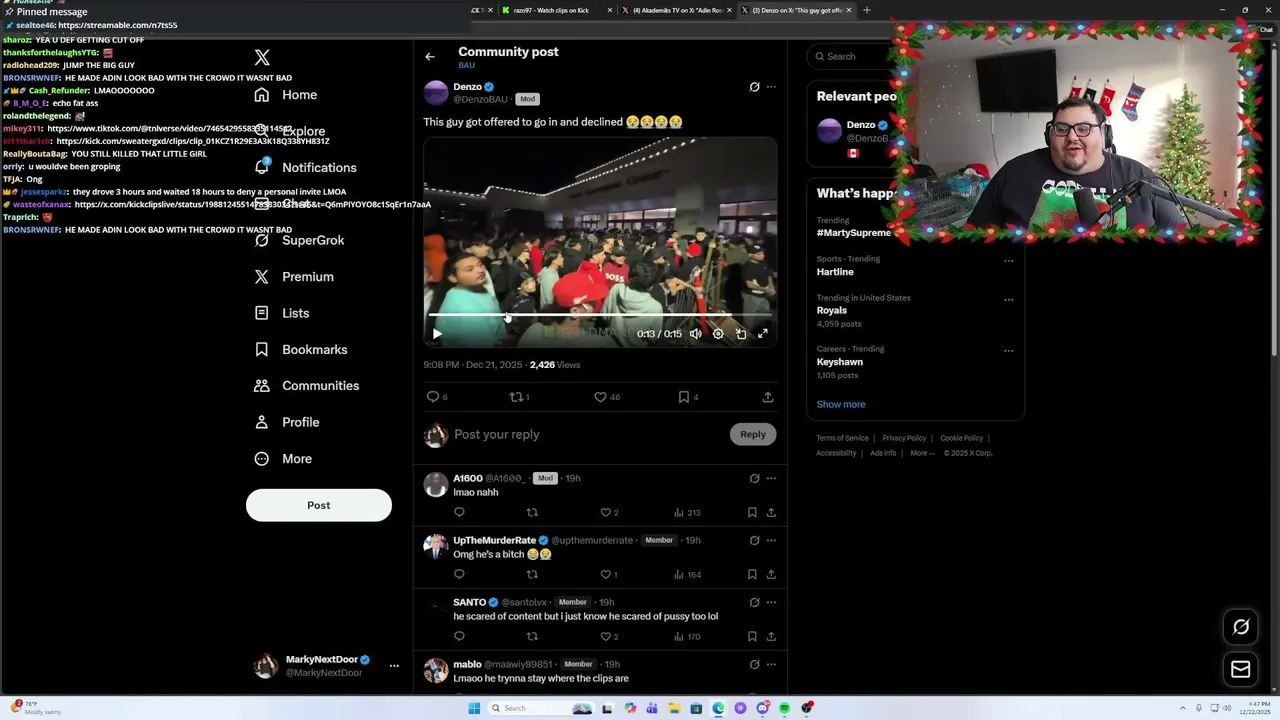Open Notifications in sidebar
This screenshot has height=720, width=1280.
(305, 167)
